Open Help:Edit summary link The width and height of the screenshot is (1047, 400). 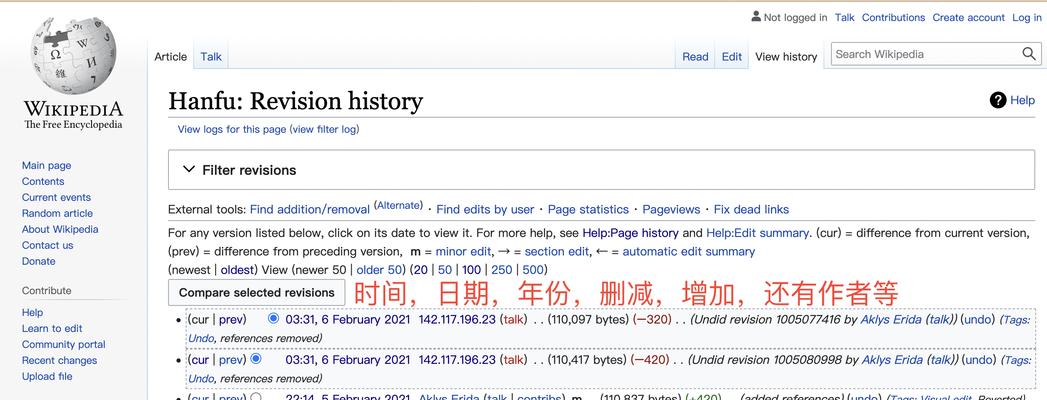click(758, 233)
